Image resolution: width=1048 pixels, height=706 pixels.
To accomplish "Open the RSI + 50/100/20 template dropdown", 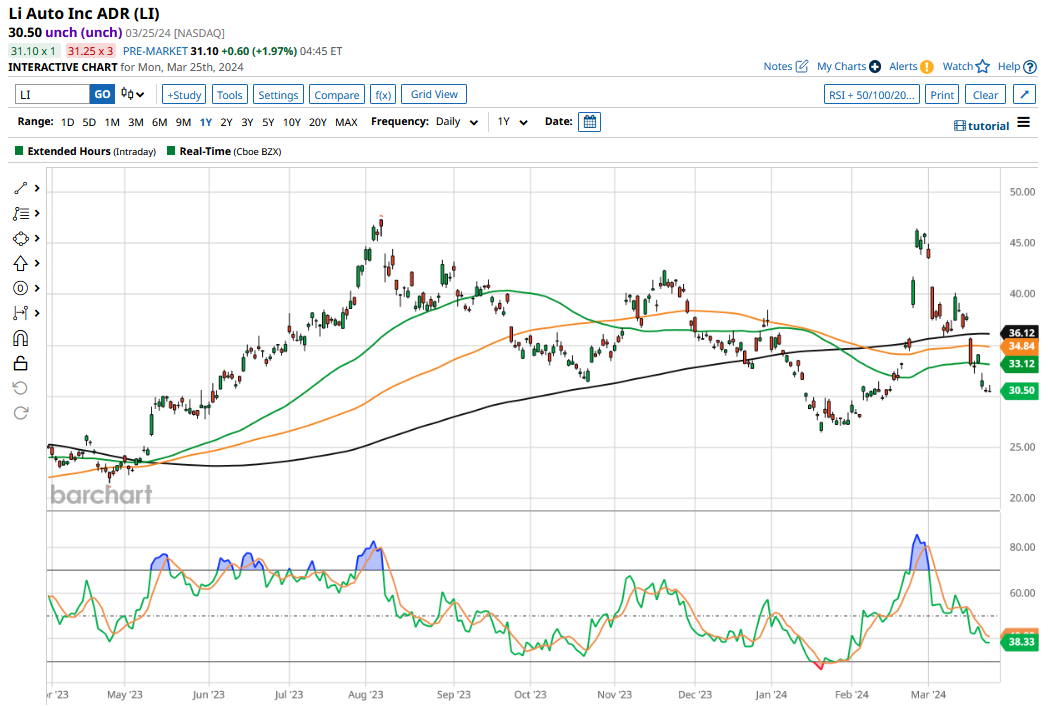I will [871, 95].
